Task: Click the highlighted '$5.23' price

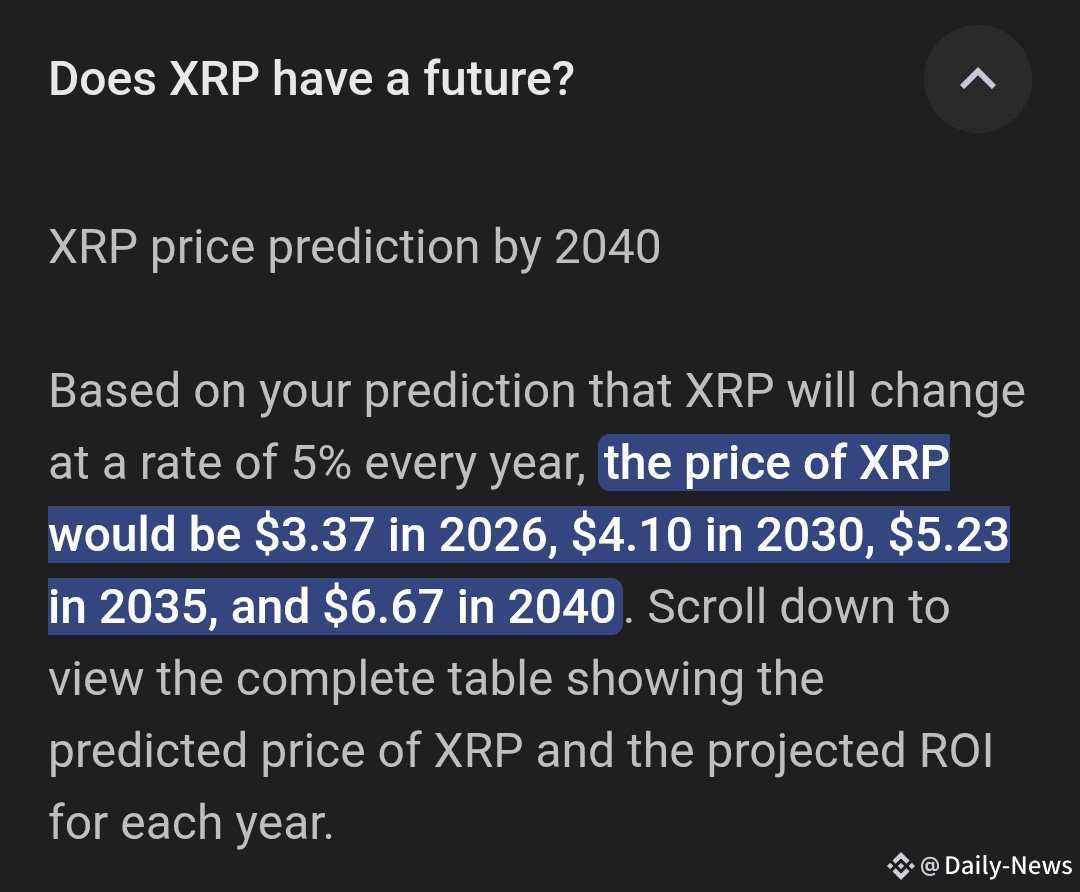Action: point(948,535)
